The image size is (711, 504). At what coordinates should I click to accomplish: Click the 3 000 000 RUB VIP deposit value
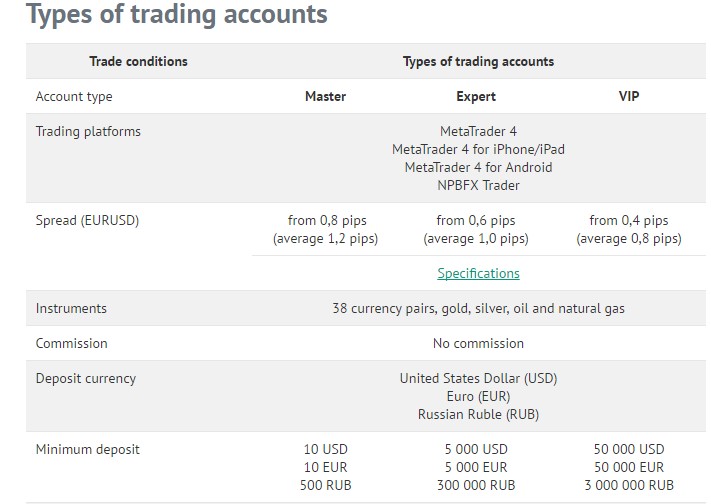[629, 485]
